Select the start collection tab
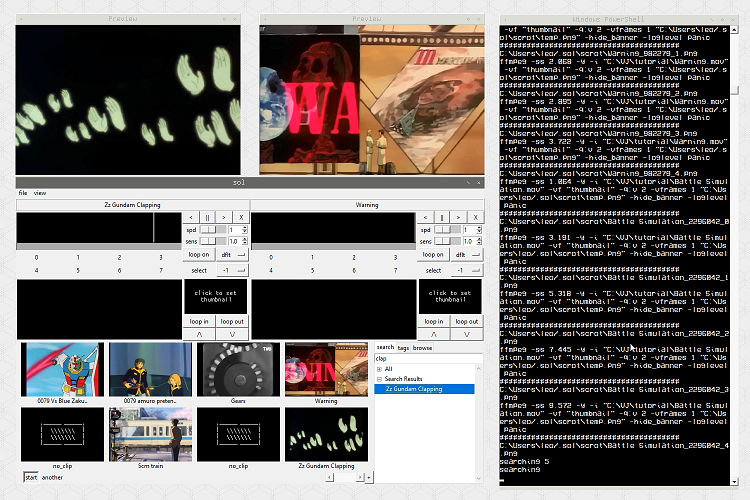This screenshot has width=750, height=500. 31,477
